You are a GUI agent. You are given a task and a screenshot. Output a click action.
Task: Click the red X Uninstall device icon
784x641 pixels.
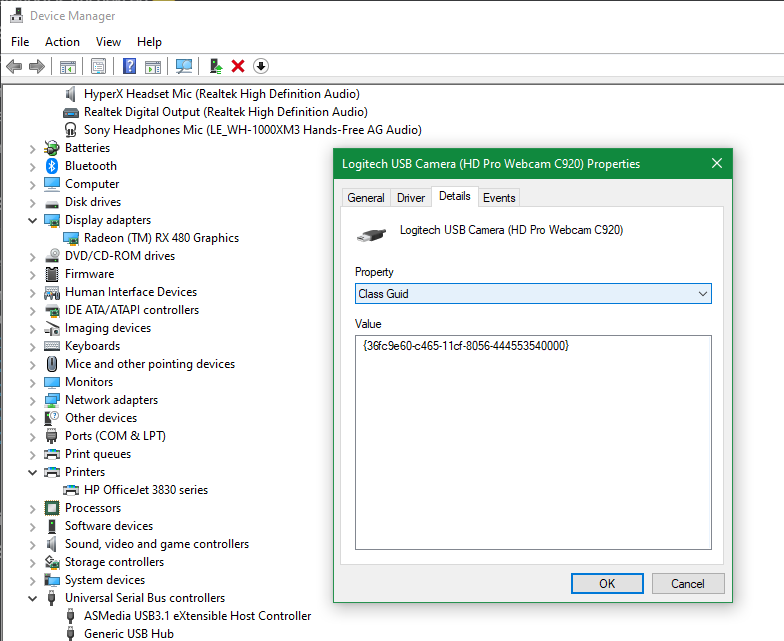238,66
